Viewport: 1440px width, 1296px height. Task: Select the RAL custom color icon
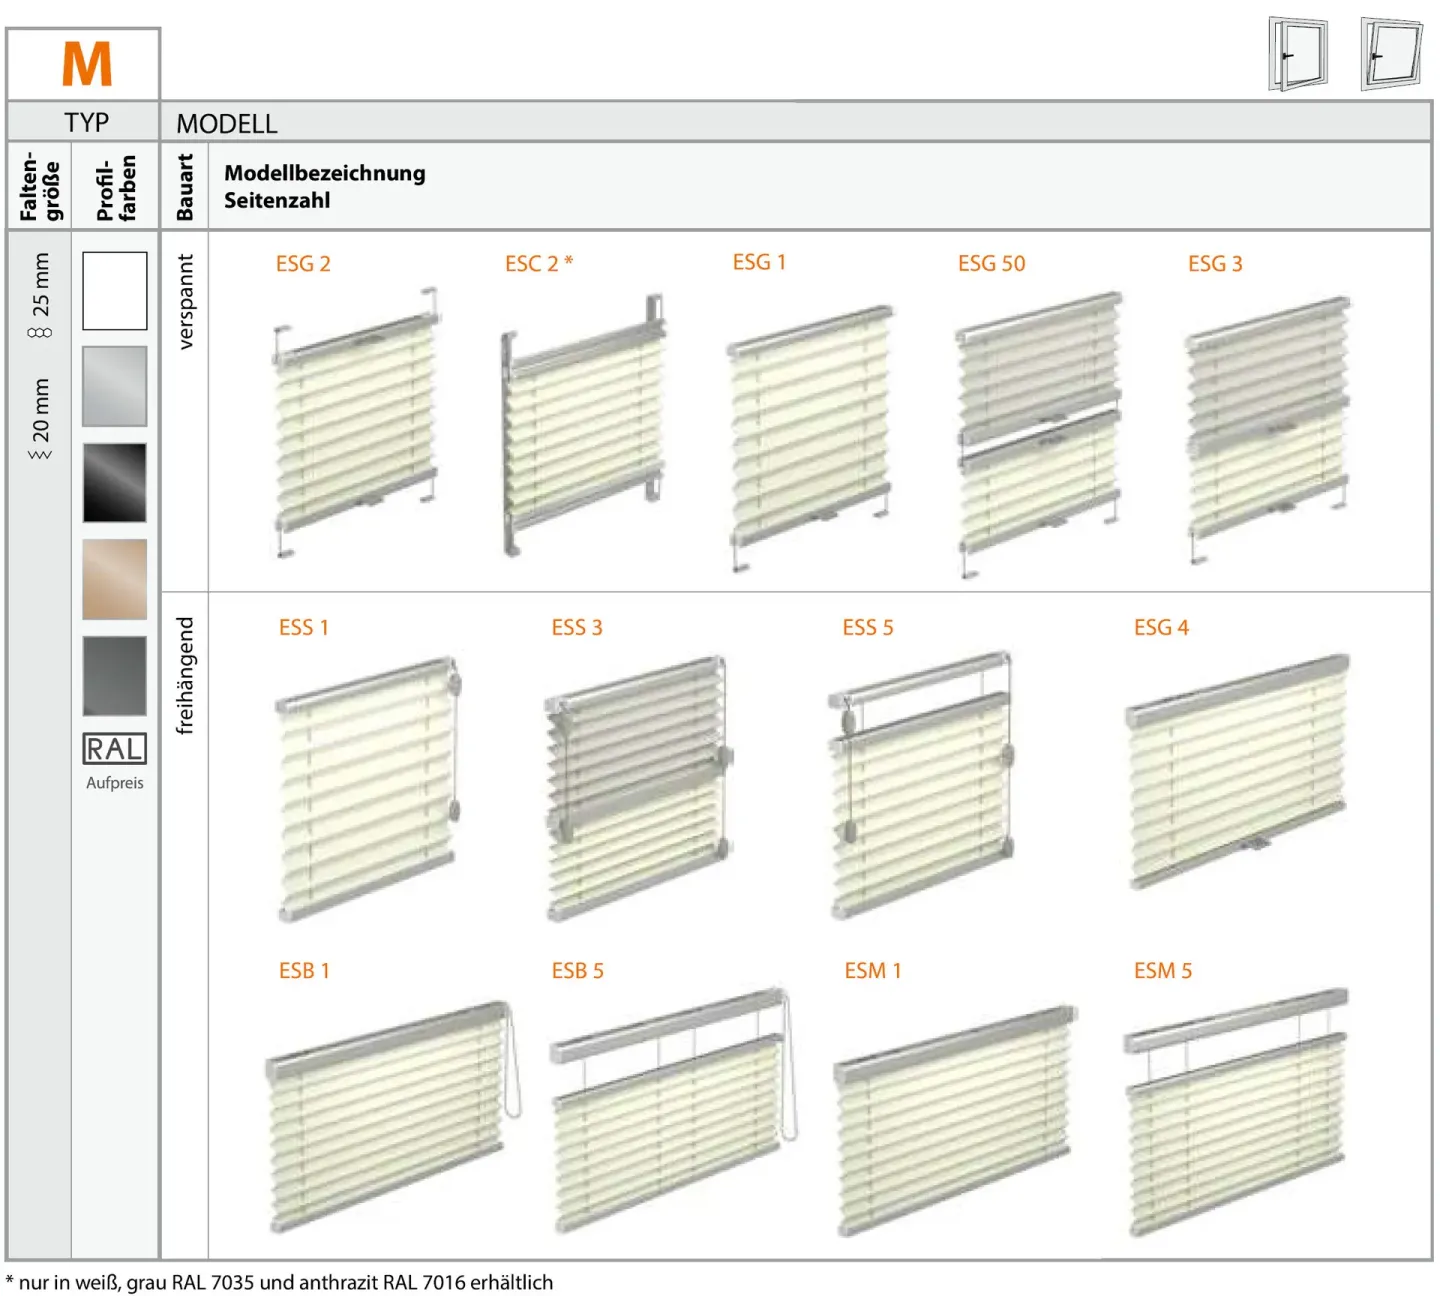point(114,749)
